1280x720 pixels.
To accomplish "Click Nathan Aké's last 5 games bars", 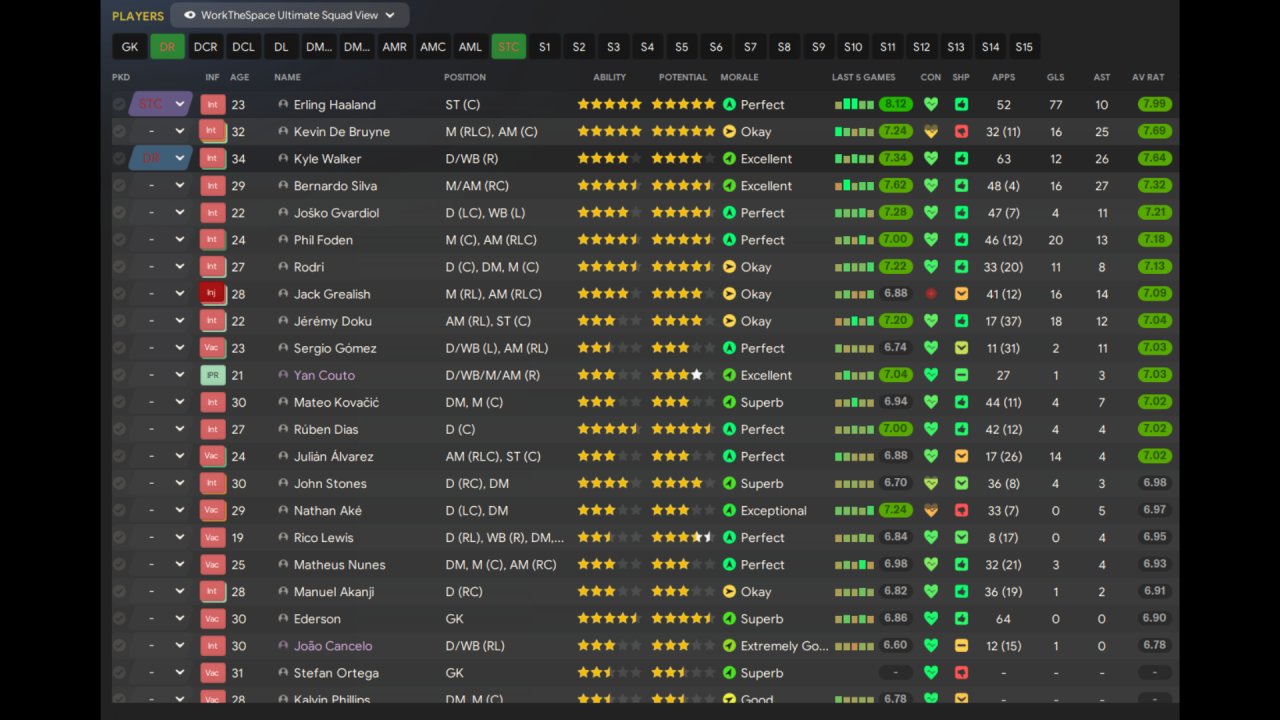I will [x=854, y=510].
